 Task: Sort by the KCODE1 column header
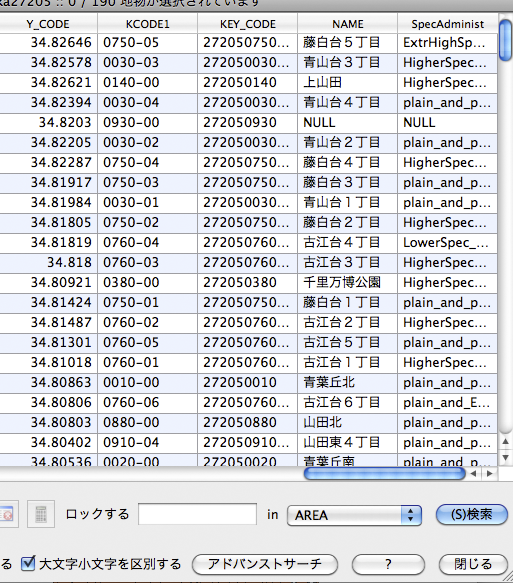point(148,24)
